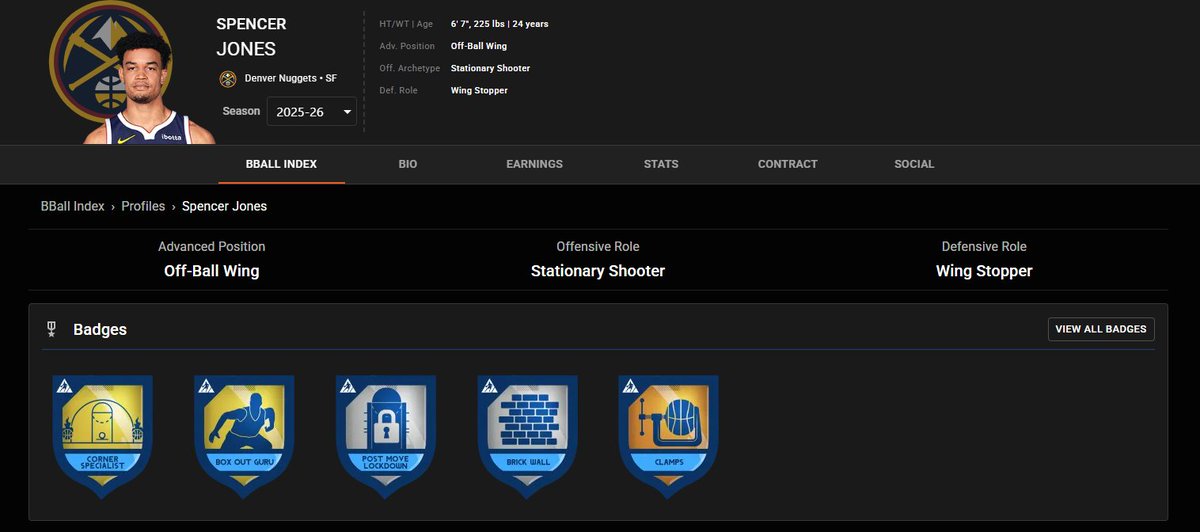Open the Box Out Guru badge
This screenshot has height=532, width=1200.
click(244, 436)
